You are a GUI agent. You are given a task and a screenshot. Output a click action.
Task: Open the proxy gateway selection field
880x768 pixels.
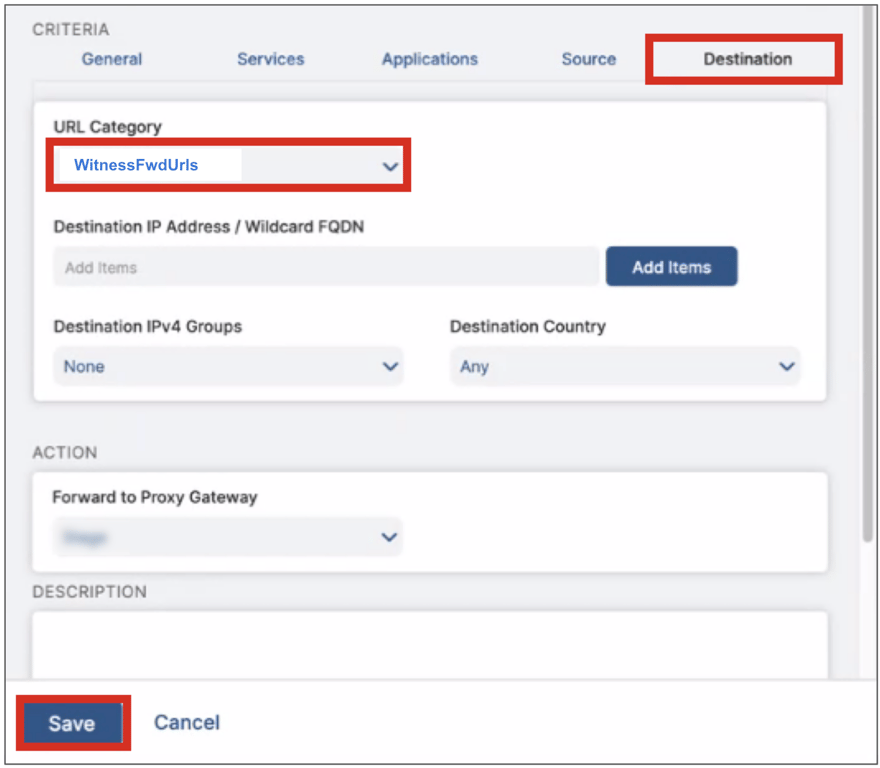[x=226, y=538]
